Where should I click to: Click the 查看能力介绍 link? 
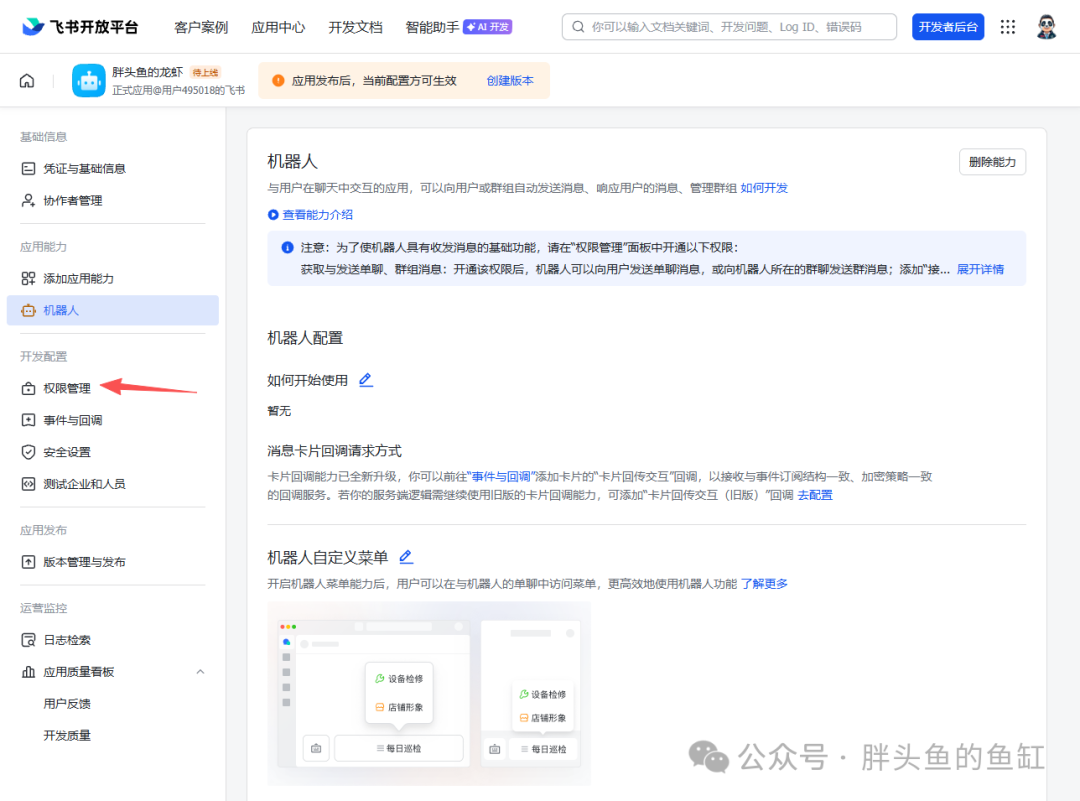311,215
